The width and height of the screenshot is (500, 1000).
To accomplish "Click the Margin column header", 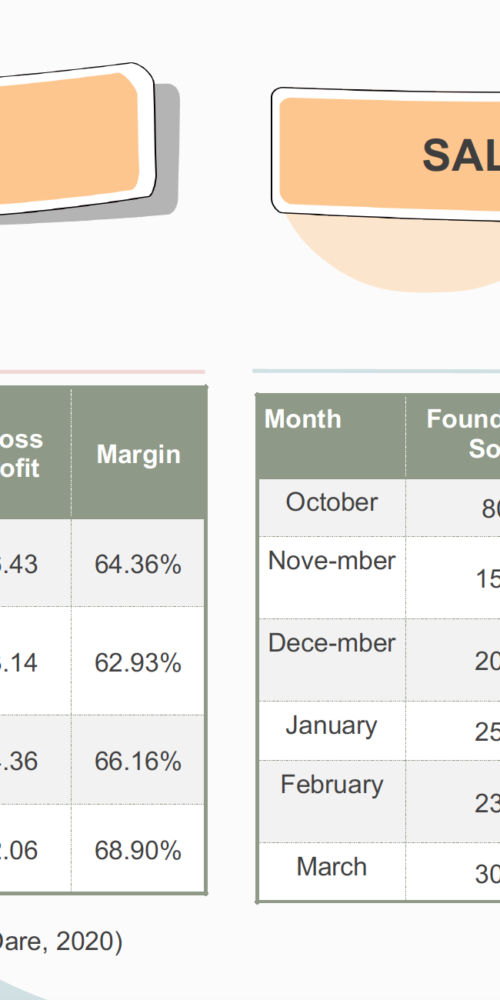I will [138, 454].
